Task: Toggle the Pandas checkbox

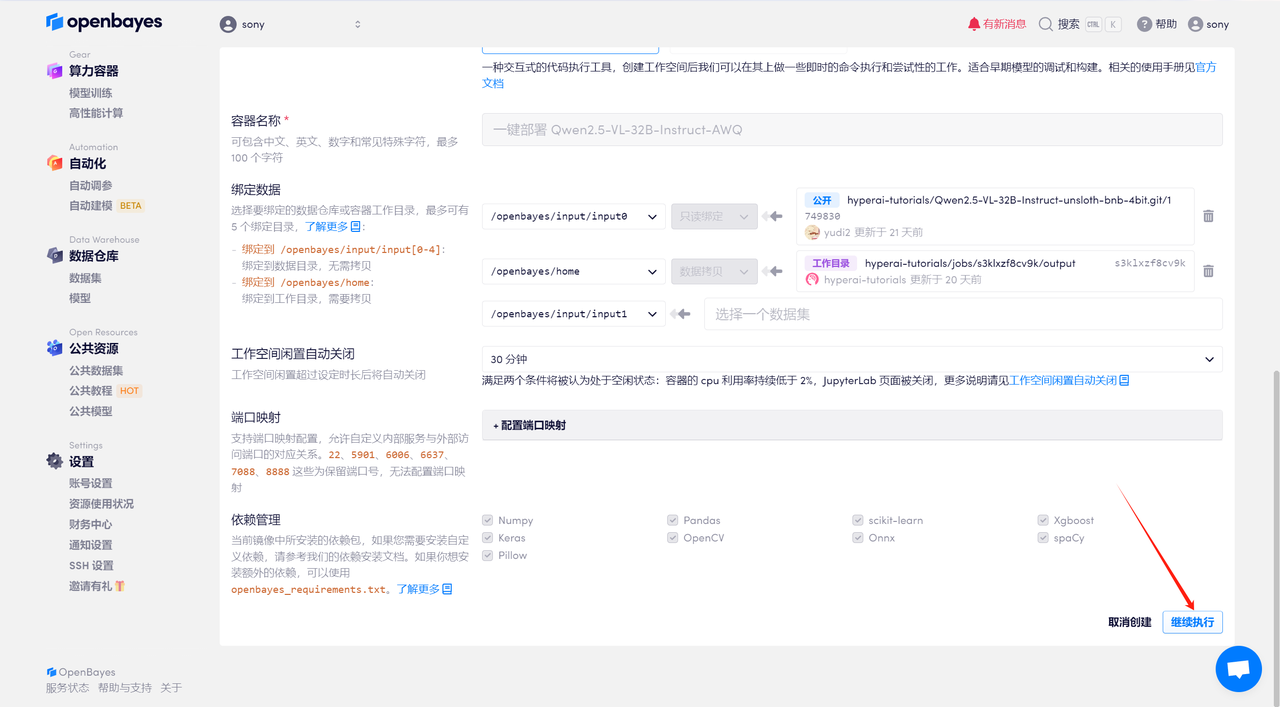Action: pos(673,520)
